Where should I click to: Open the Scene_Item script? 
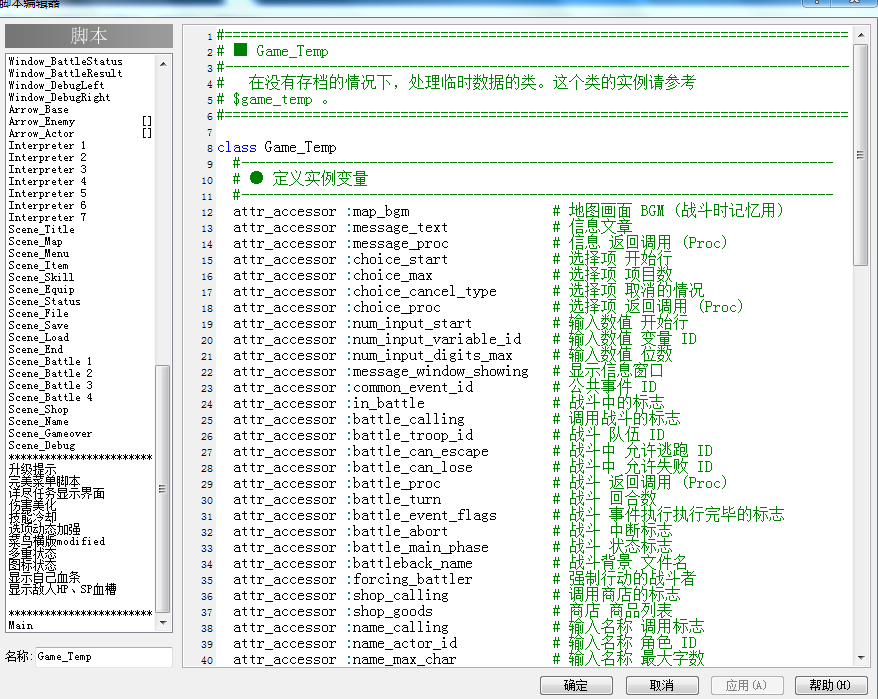point(38,265)
